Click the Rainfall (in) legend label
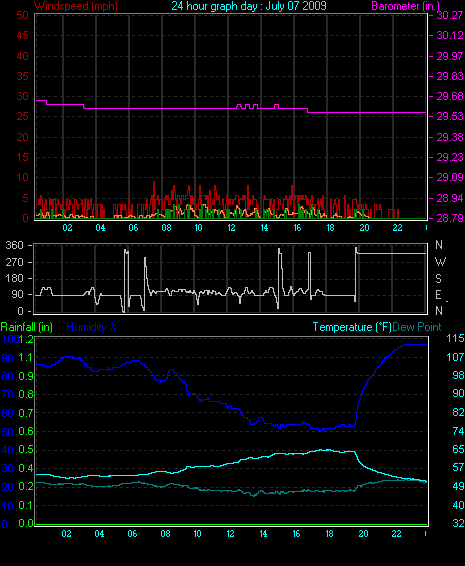Viewport: 465px width, 566px height. [x=27, y=327]
